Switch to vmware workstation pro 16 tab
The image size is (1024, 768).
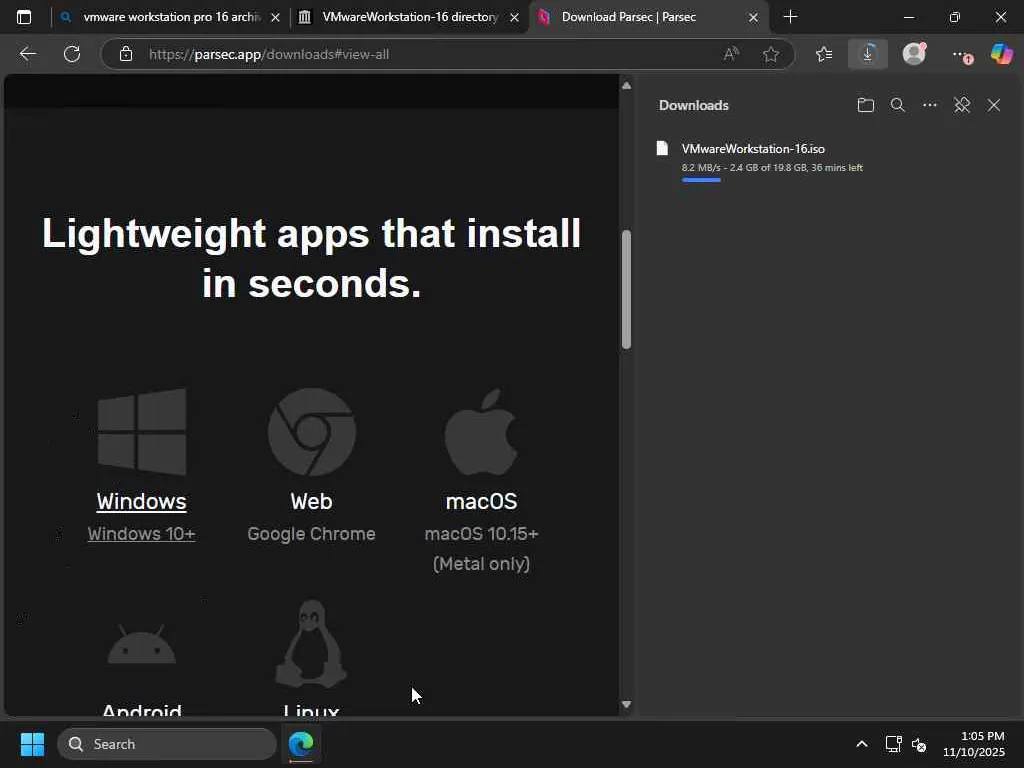point(170,17)
